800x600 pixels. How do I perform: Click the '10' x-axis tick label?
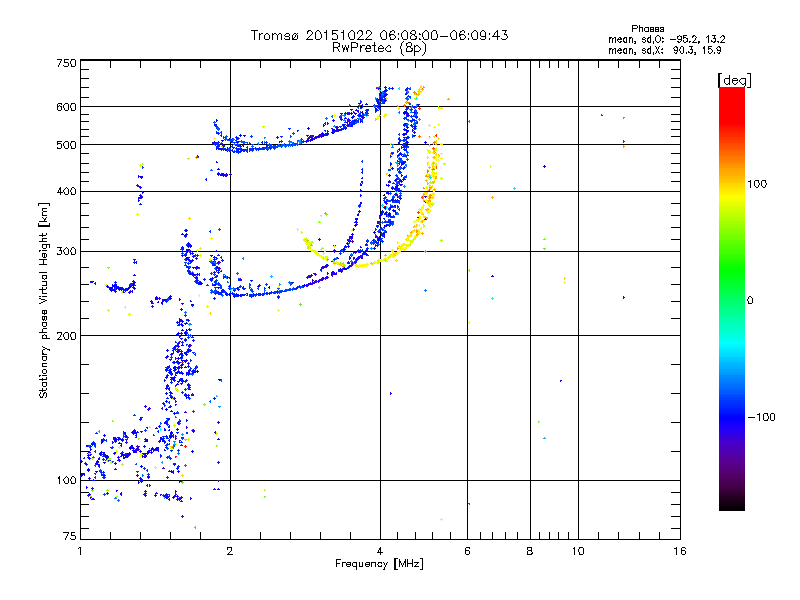(578, 551)
